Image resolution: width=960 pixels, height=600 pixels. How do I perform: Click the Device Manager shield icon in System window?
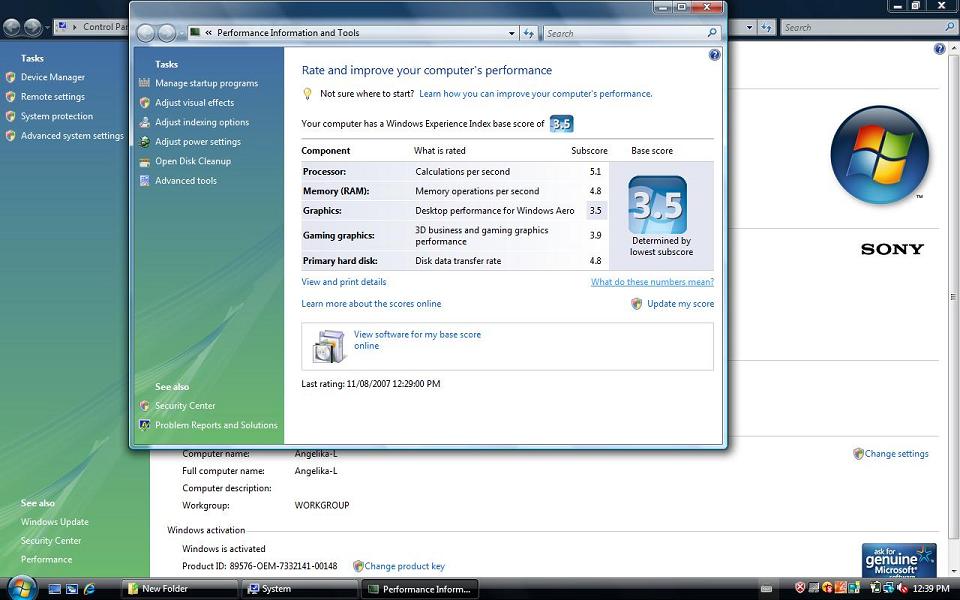10,77
